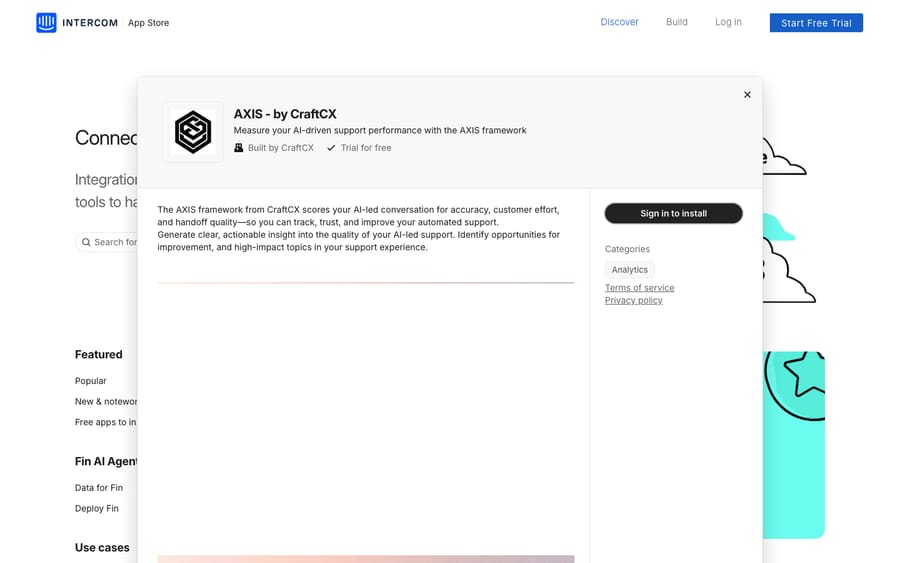The width and height of the screenshot is (900, 563).
Task: Select the Analytics category tag
Action: click(x=630, y=270)
